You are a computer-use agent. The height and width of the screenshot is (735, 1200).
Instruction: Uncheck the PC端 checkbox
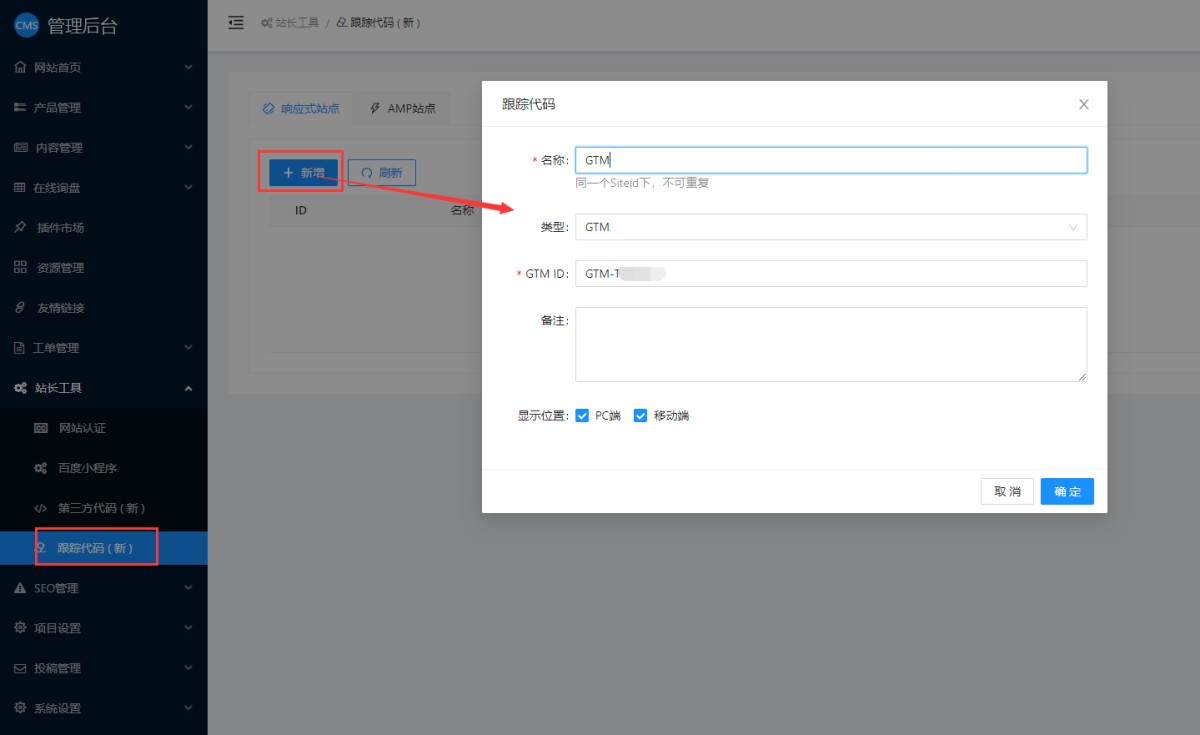click(583, 416)
